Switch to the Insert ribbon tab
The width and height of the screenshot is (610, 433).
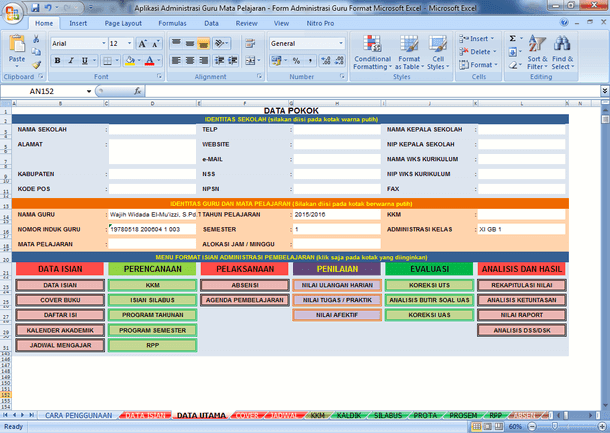pyautogui.click(x=78, y=23)
